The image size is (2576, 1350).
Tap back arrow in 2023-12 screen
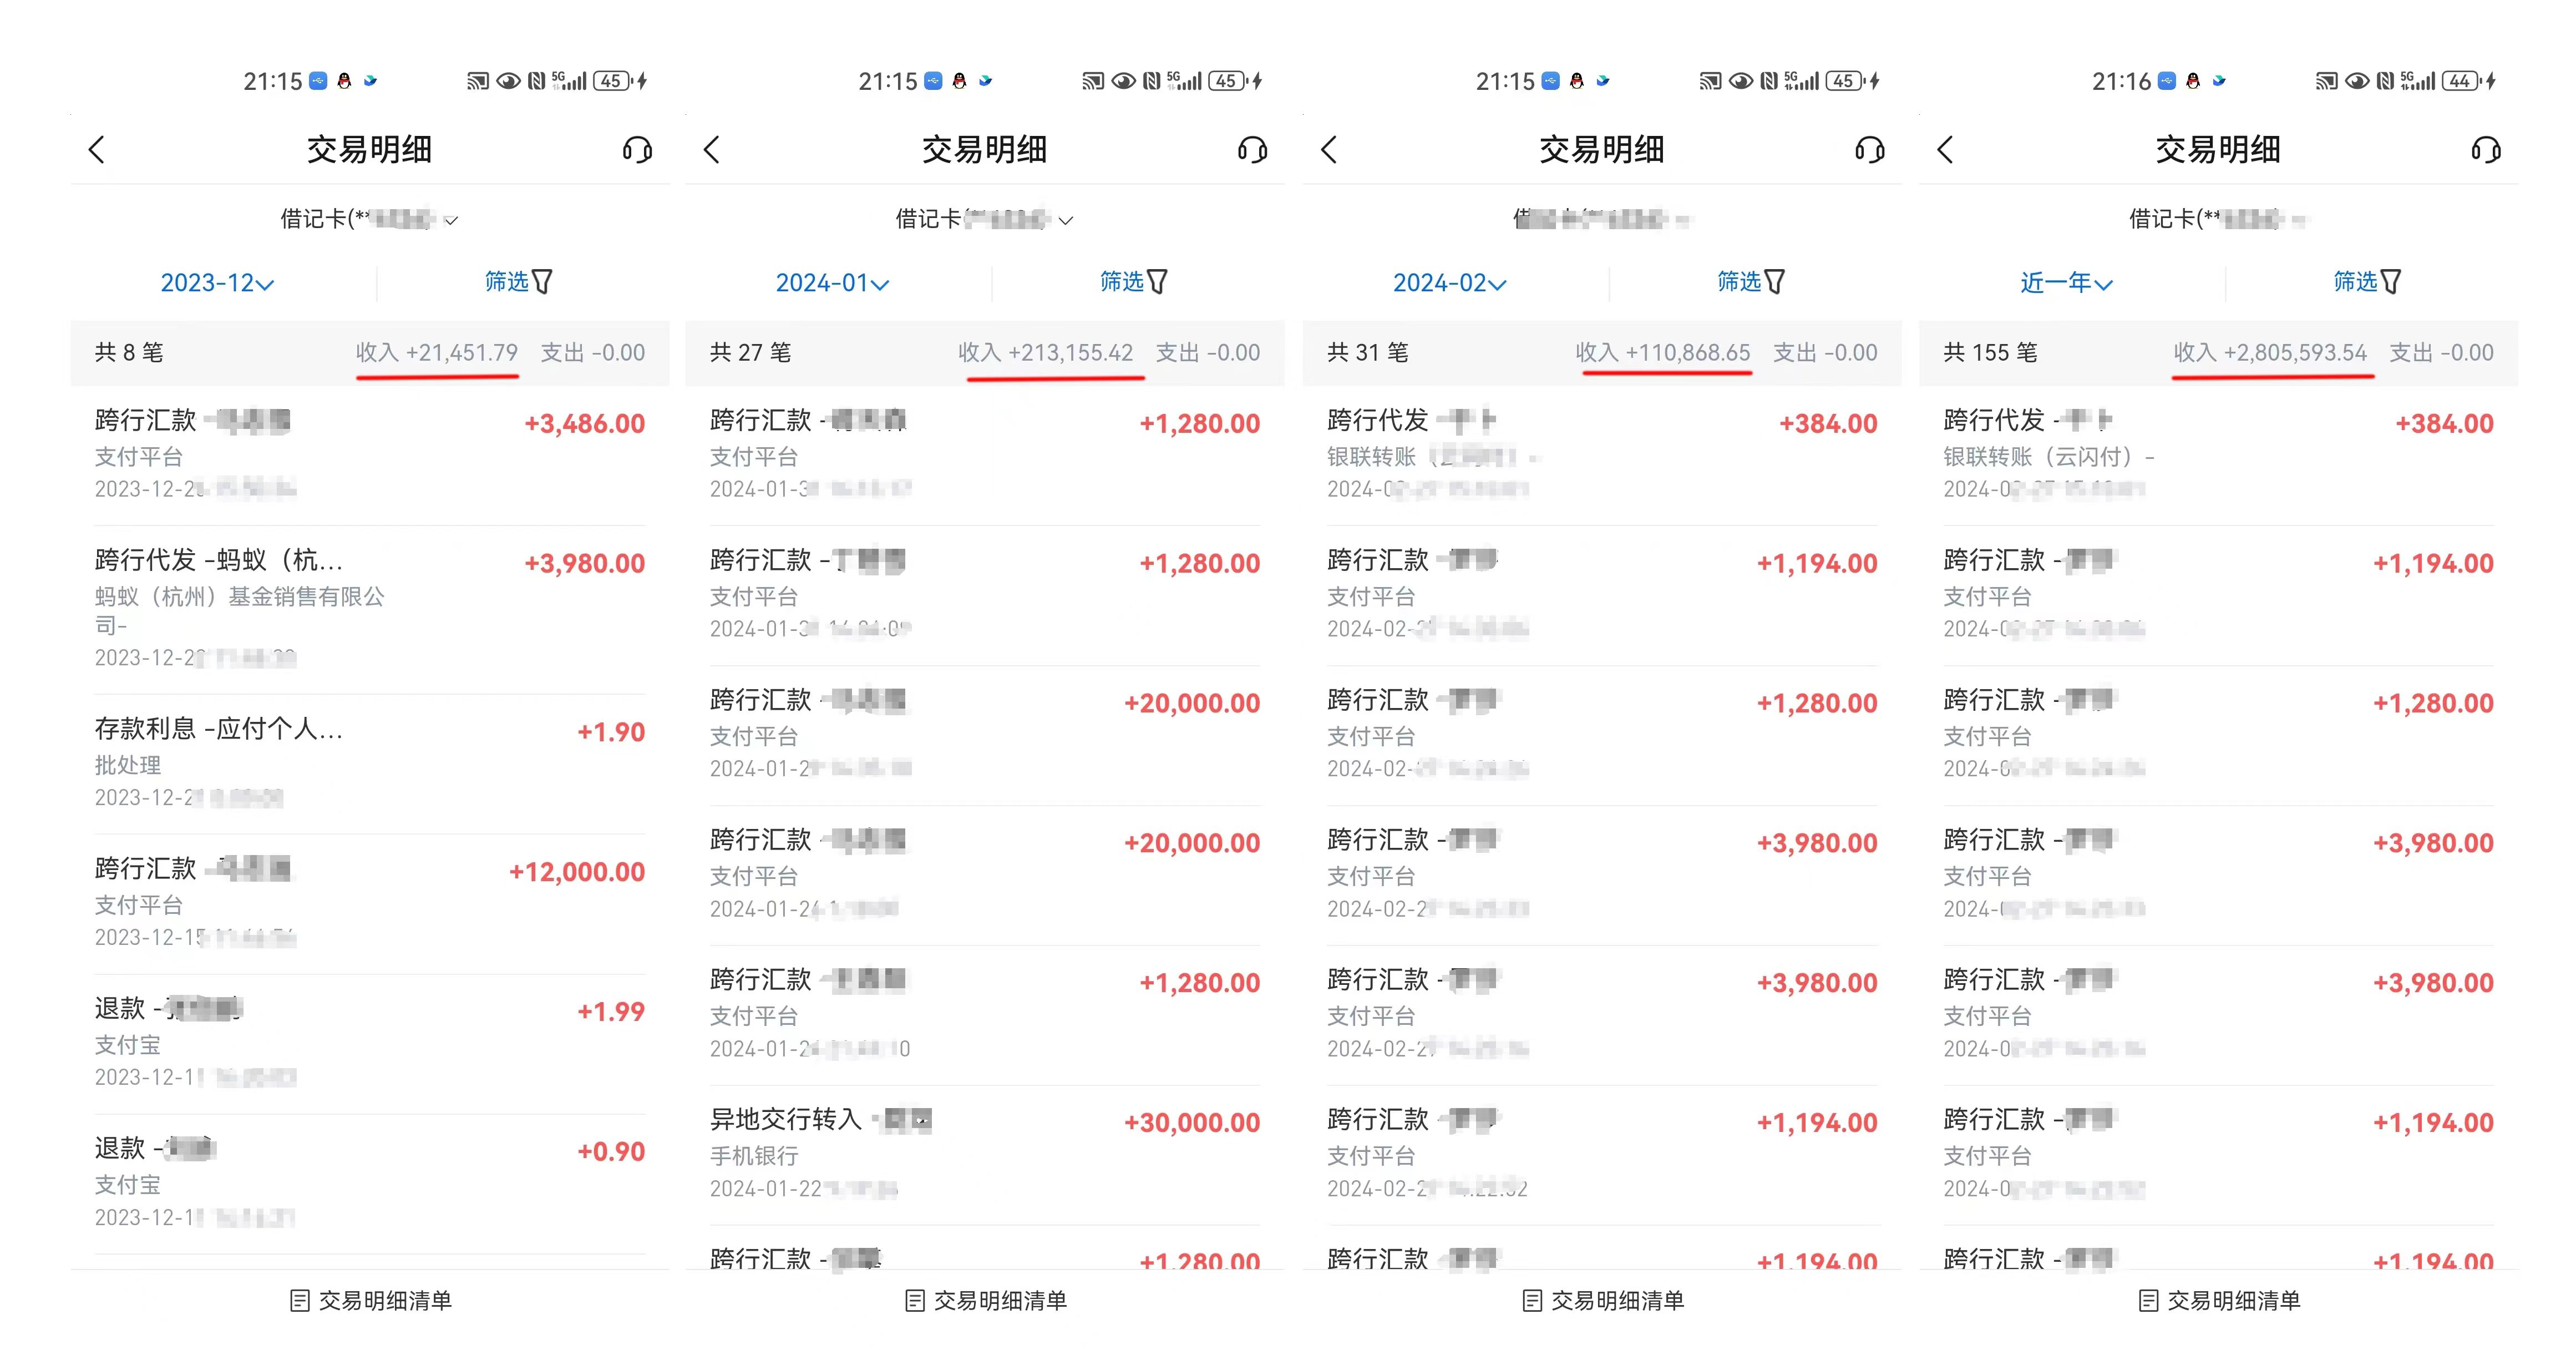pos(97,150)
